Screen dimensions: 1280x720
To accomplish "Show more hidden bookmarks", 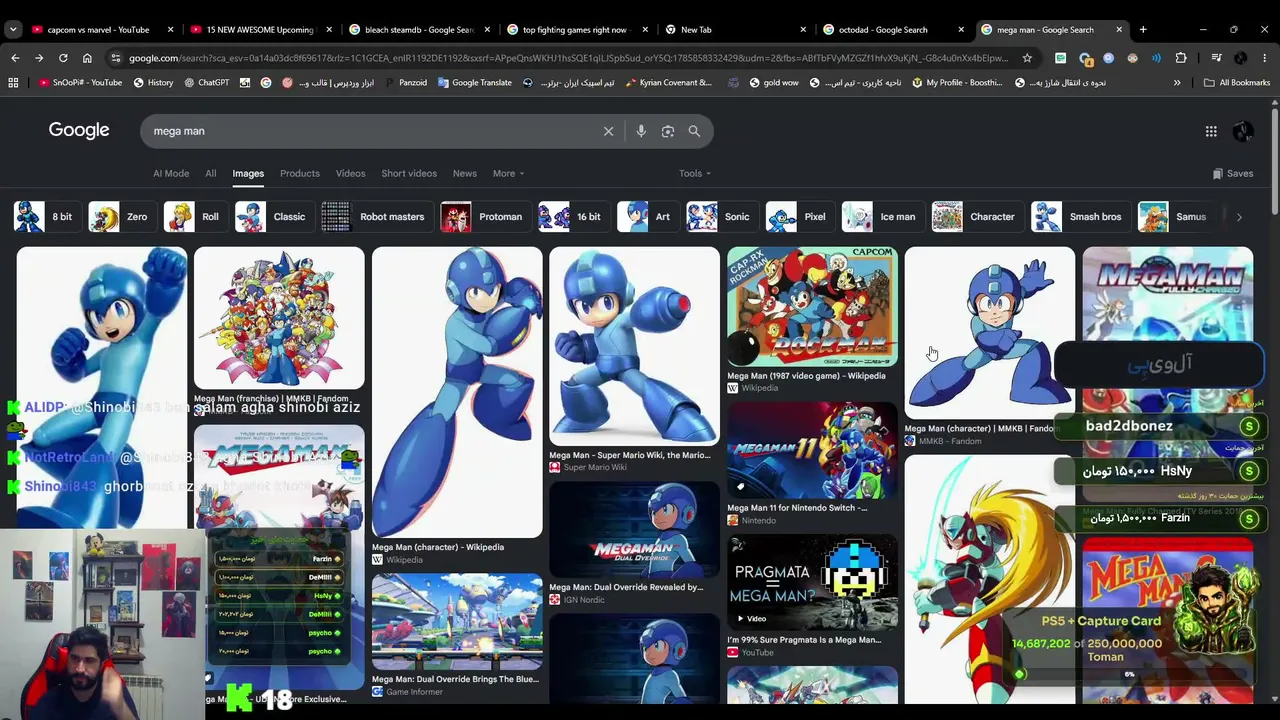I will 1177,83.
